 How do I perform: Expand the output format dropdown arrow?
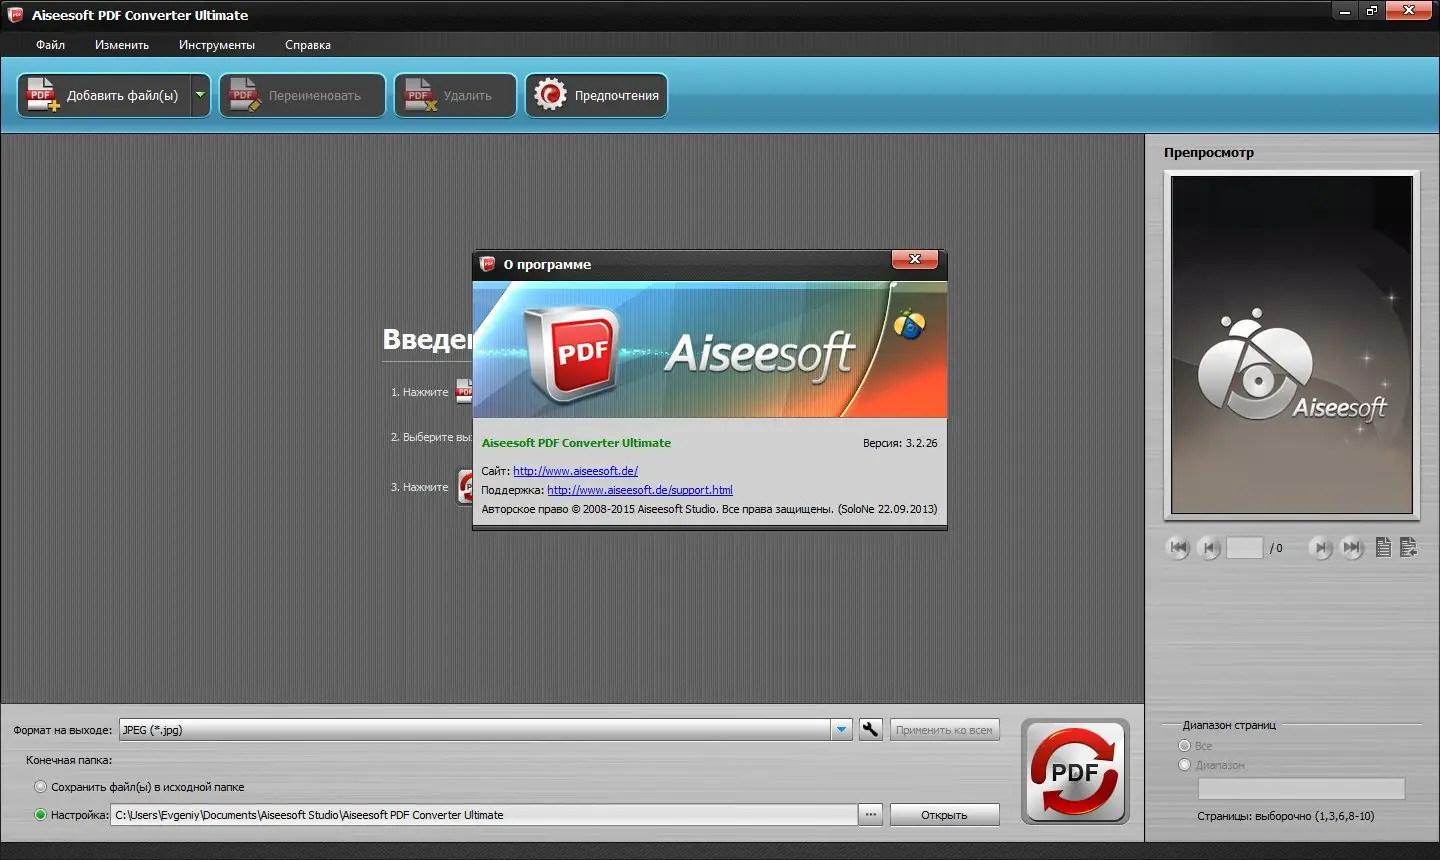[x=842, y=730]
